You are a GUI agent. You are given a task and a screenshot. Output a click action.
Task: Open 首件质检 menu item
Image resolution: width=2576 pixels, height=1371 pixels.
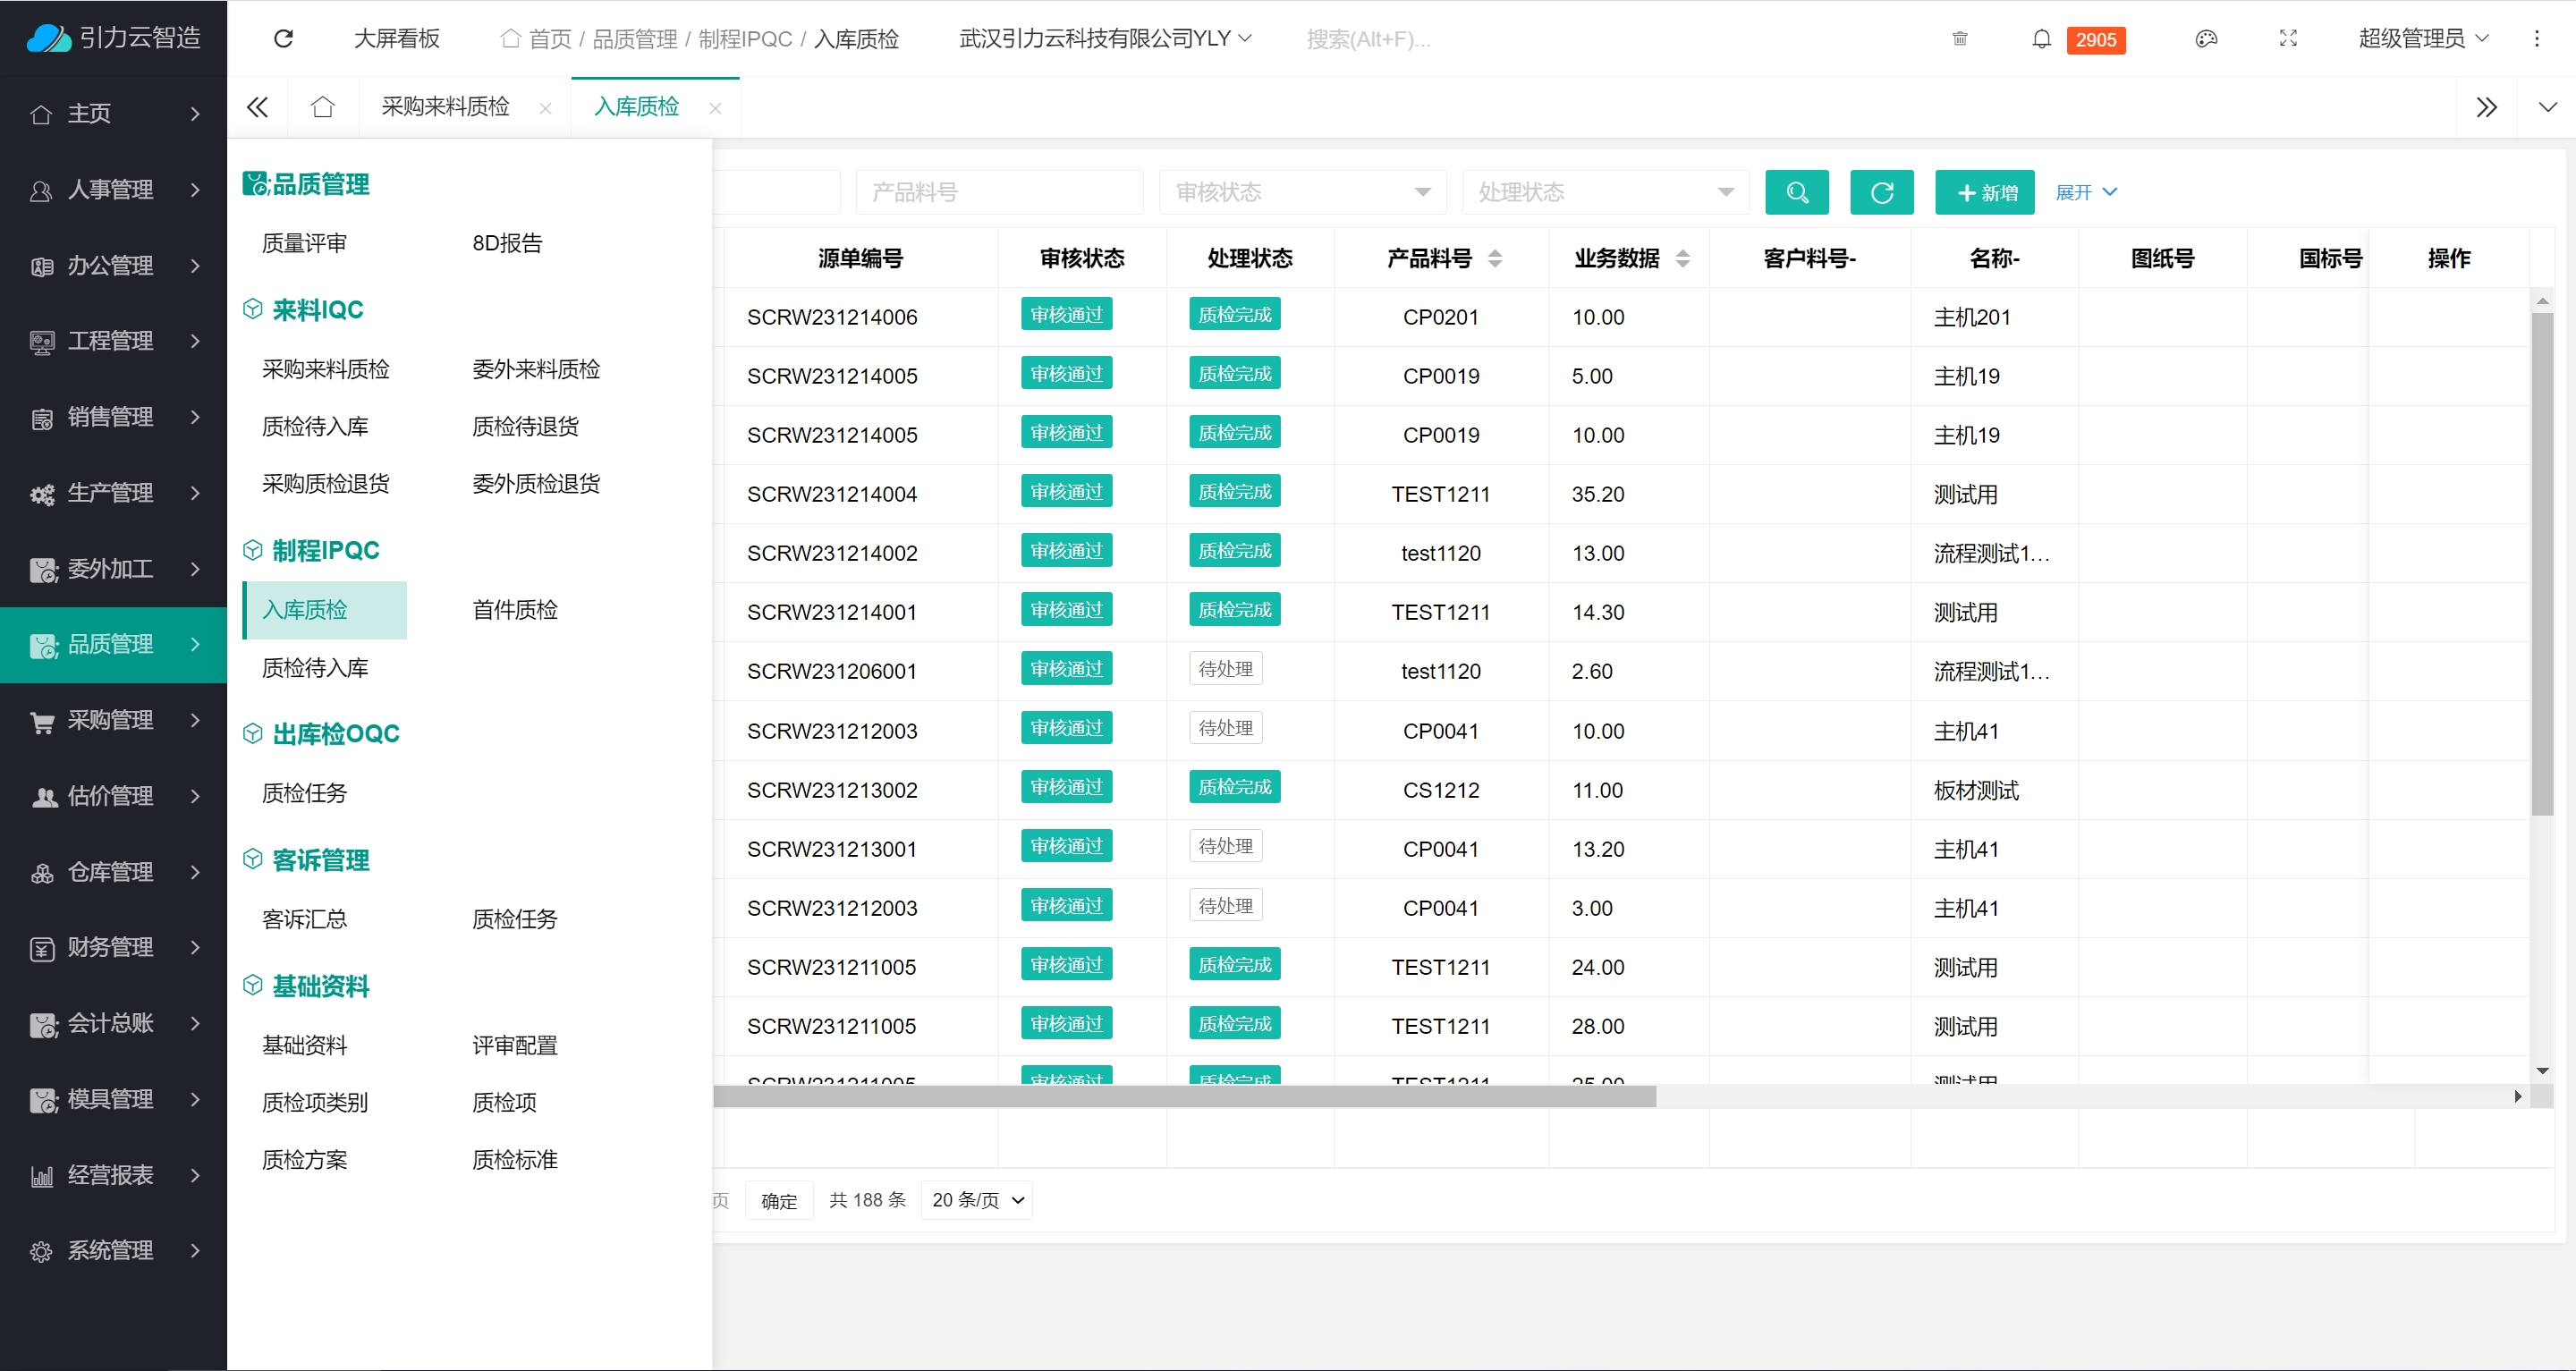514,609
